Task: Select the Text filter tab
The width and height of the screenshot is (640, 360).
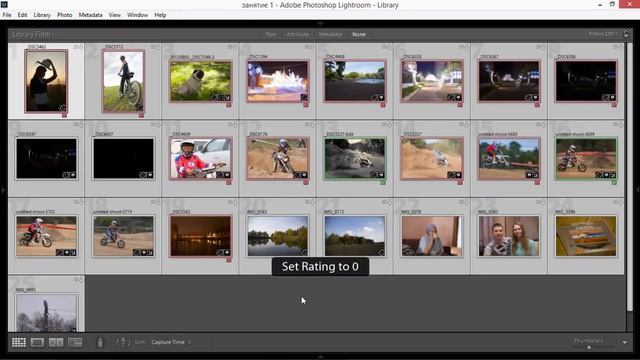Action: [x=271, y=34]
